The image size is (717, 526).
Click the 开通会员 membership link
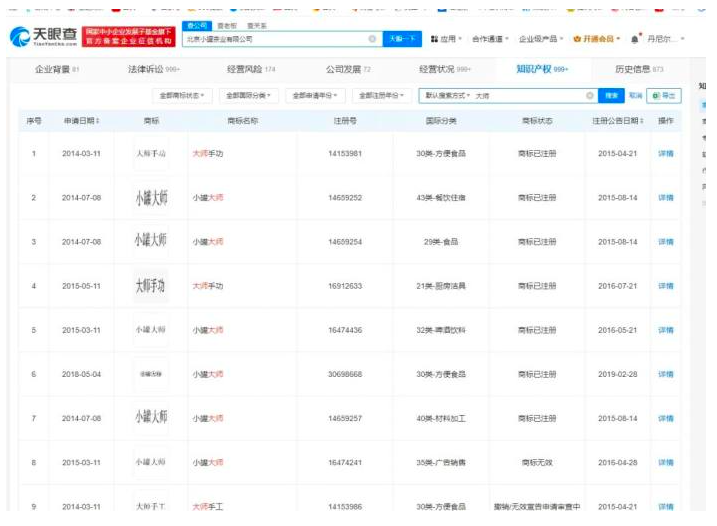point(597,39)
